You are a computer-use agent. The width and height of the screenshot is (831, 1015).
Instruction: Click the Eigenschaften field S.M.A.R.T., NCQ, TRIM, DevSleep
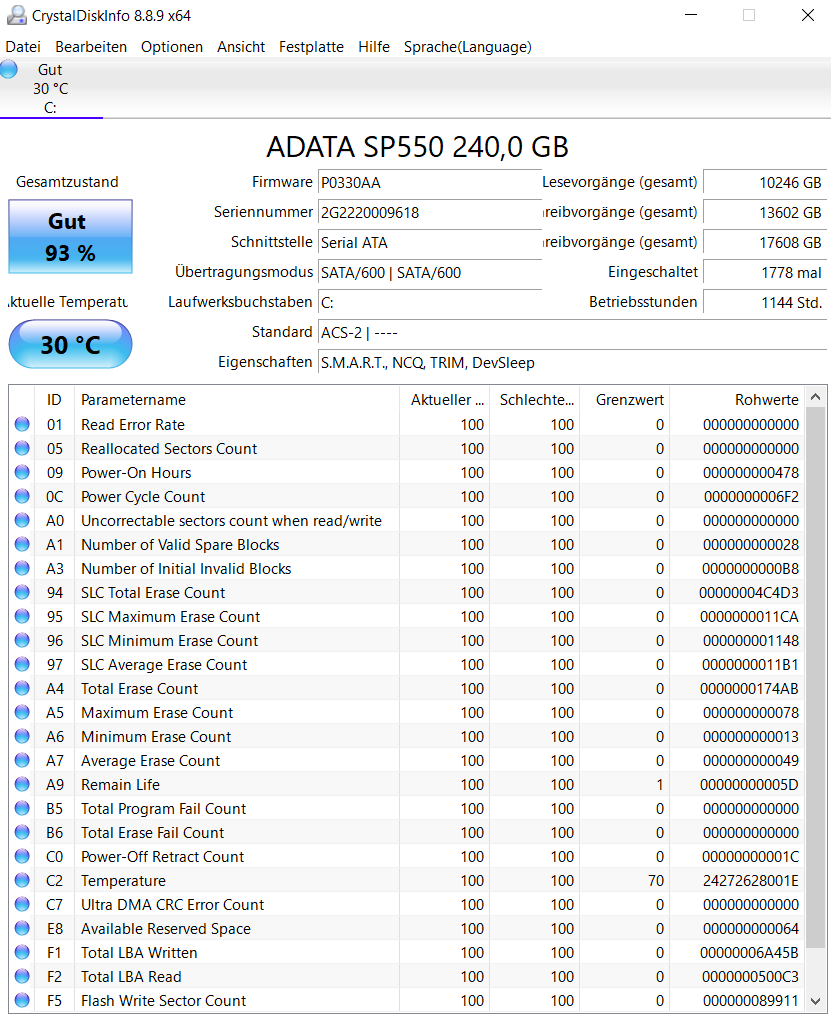click(x=572, y=362)
